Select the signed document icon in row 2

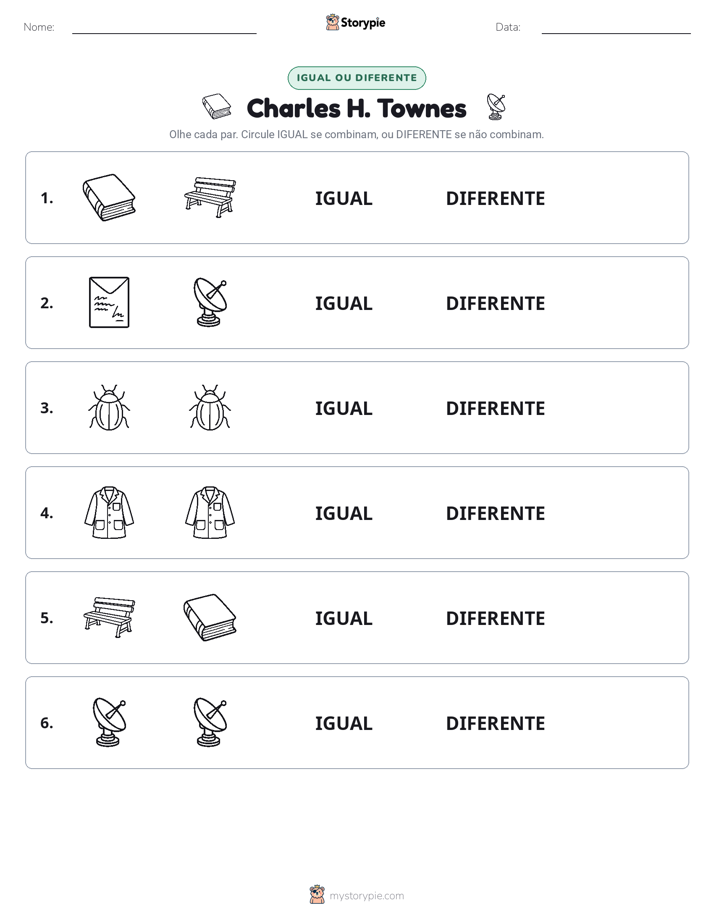109,302
